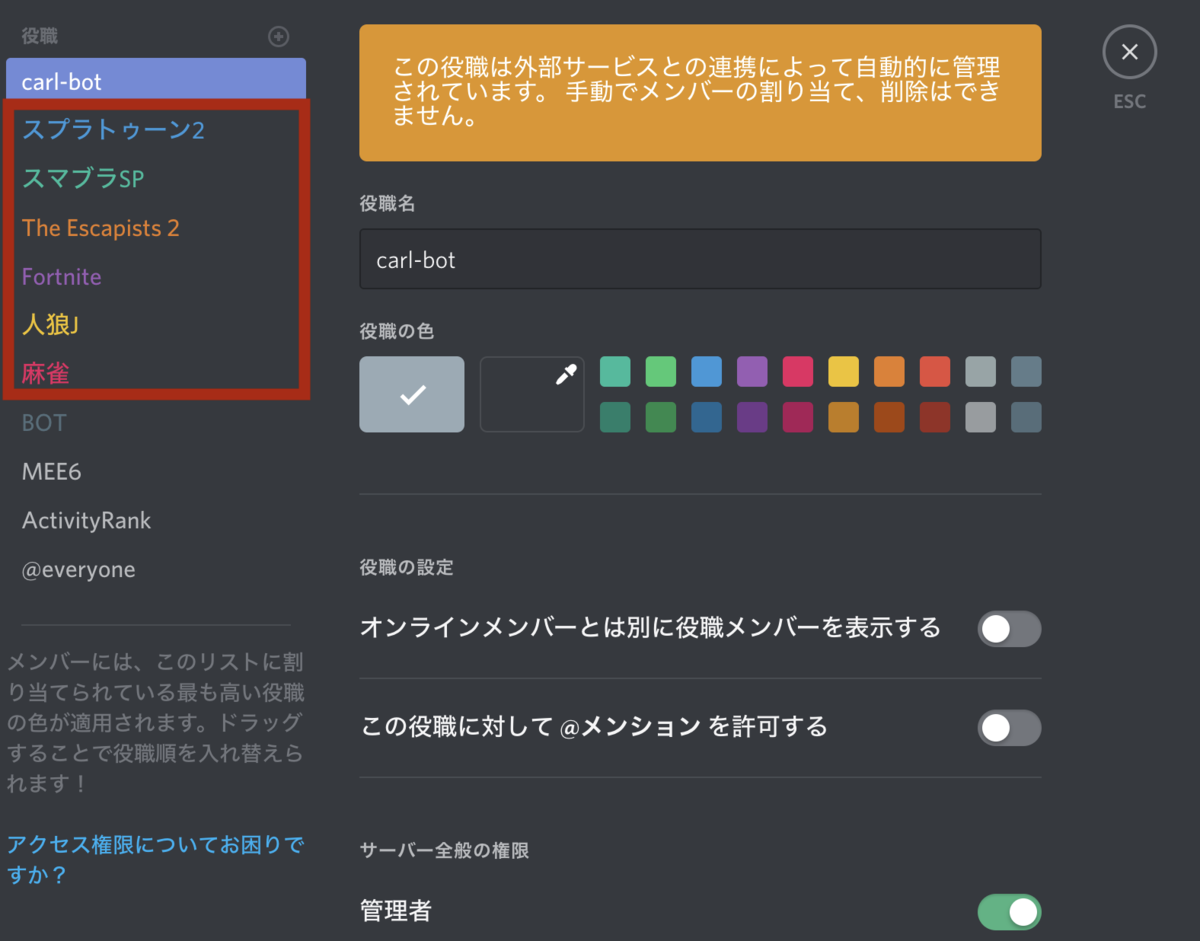Select the 麻雀 role
The image size is (1200, 941).
(46, 374)
